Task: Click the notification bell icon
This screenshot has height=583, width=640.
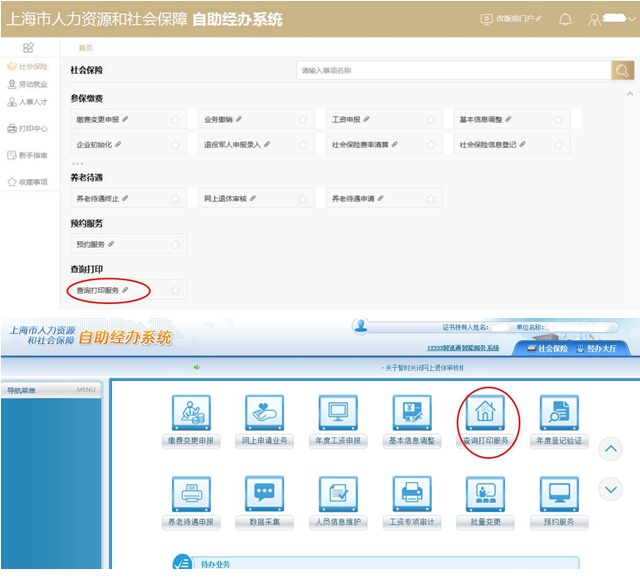Action: [x=565, y=19]
